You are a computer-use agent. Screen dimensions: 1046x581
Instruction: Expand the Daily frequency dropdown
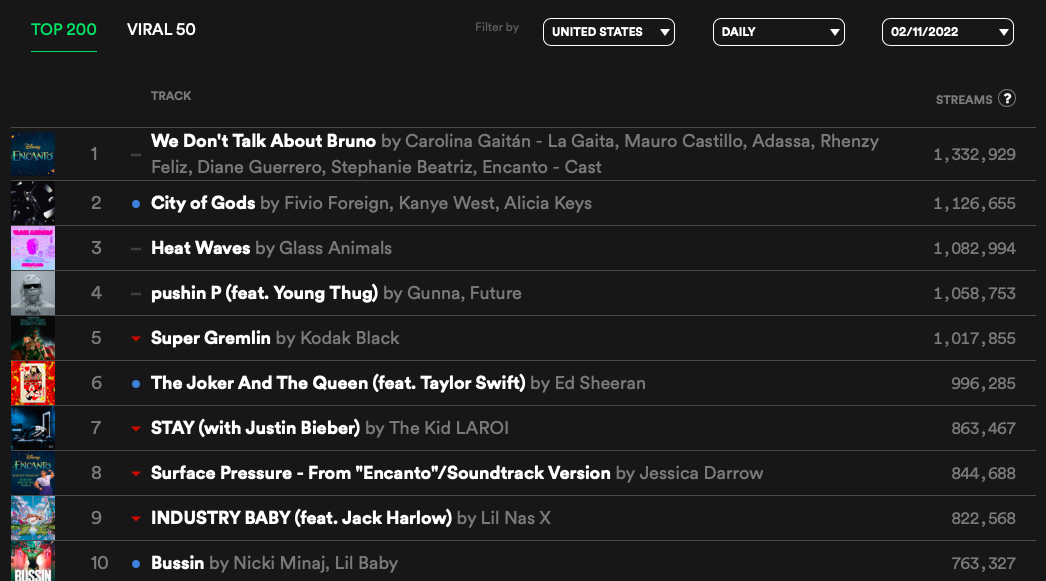[778, 32]
